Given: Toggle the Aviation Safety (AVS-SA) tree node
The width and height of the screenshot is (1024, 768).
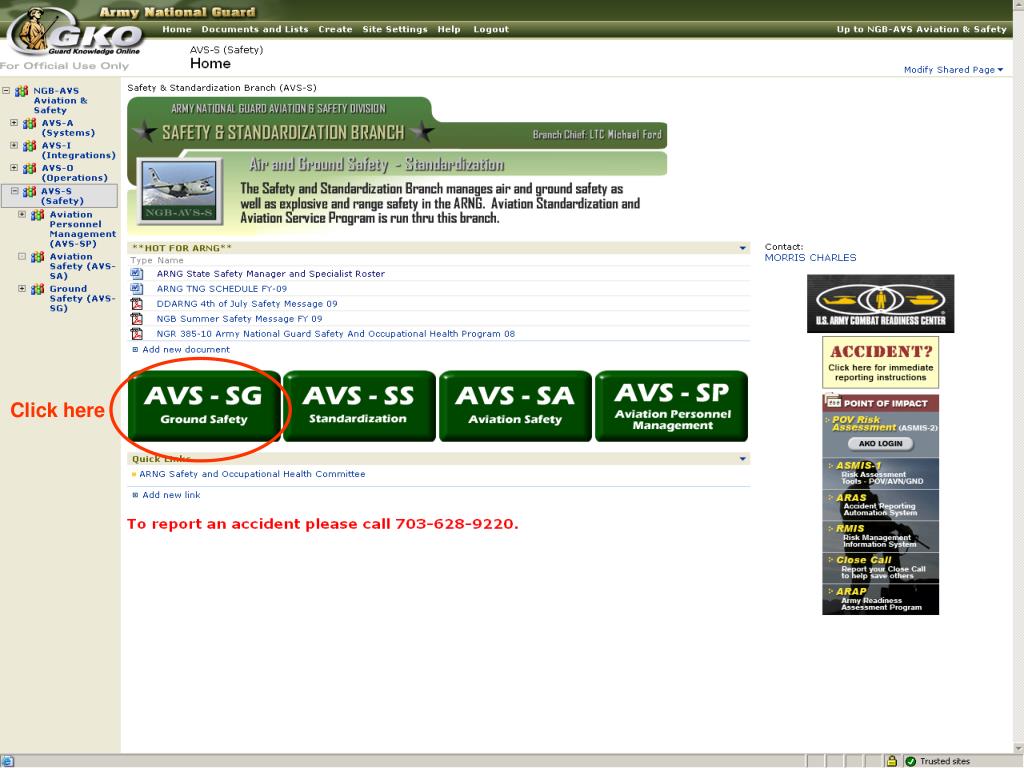Looking at the screenshot, I should [x=22, y=257].
